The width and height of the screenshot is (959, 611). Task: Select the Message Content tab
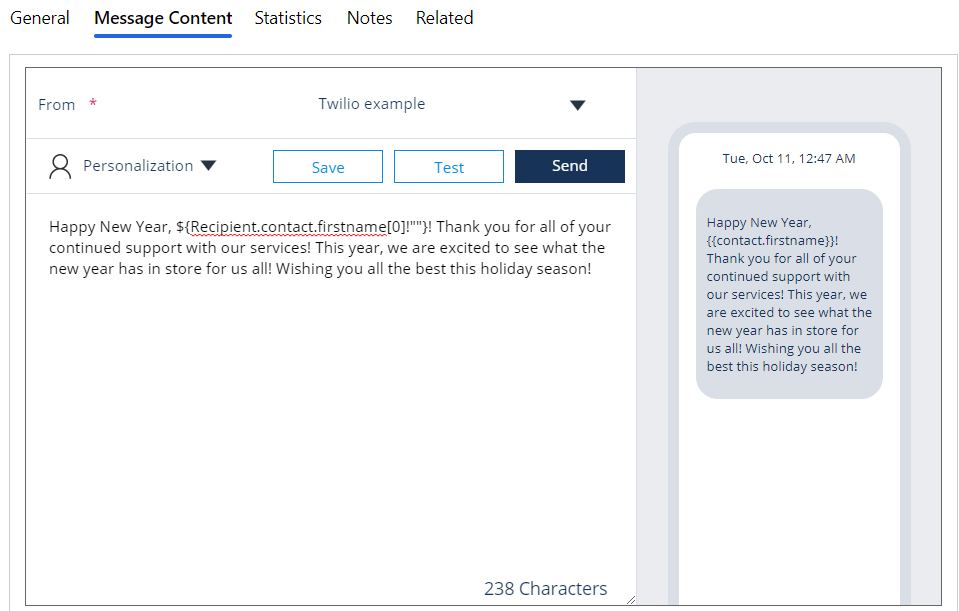click(x=163, y=18)
